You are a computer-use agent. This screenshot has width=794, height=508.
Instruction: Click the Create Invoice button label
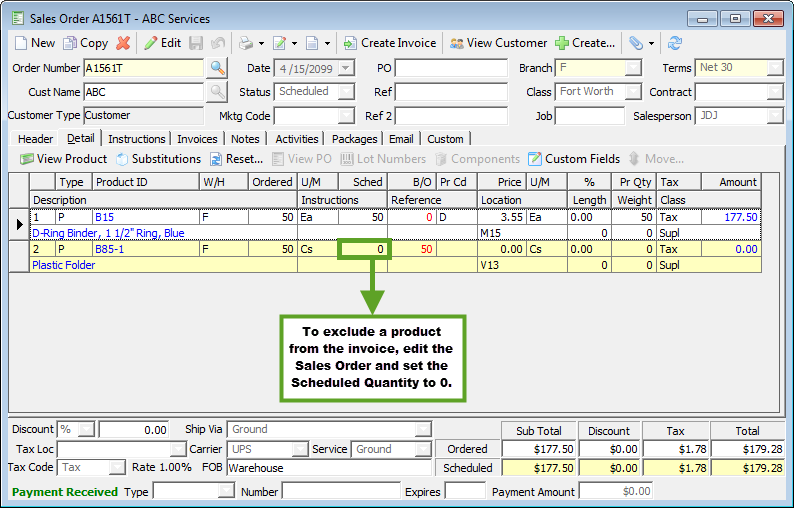(399, 43)
